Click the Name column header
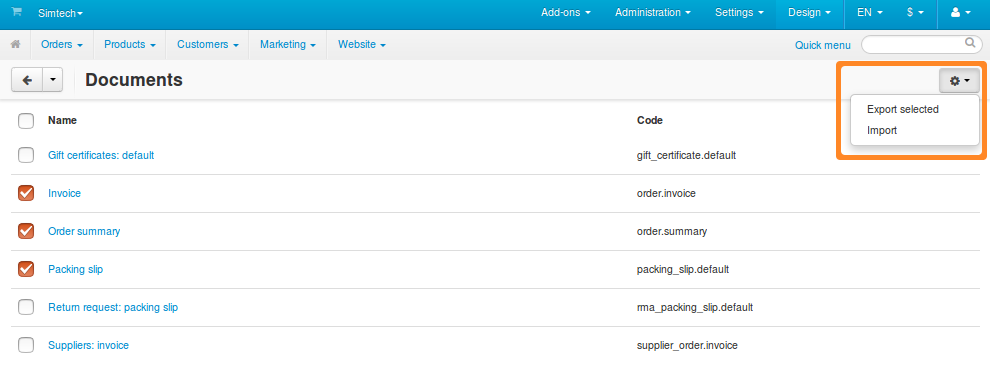The image size is (990, 375). (63, 121)
